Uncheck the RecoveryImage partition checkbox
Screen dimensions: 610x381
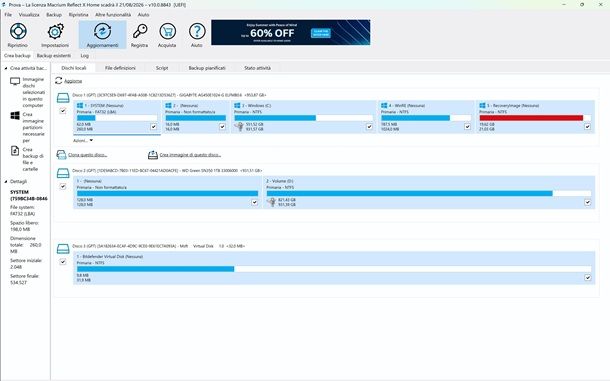(x=587, y=126)
